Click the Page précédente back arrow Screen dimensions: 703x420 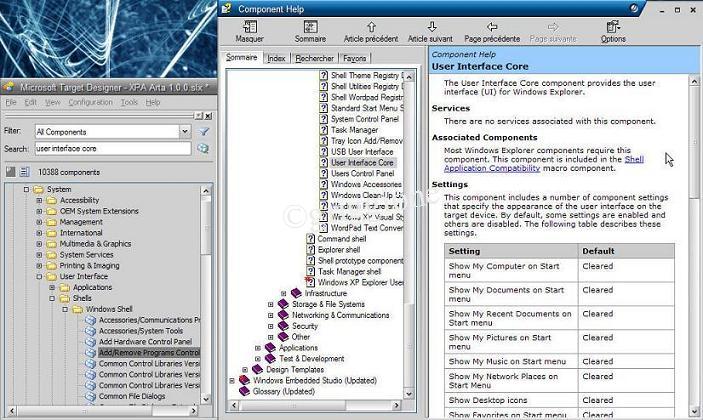coord(492,27)
